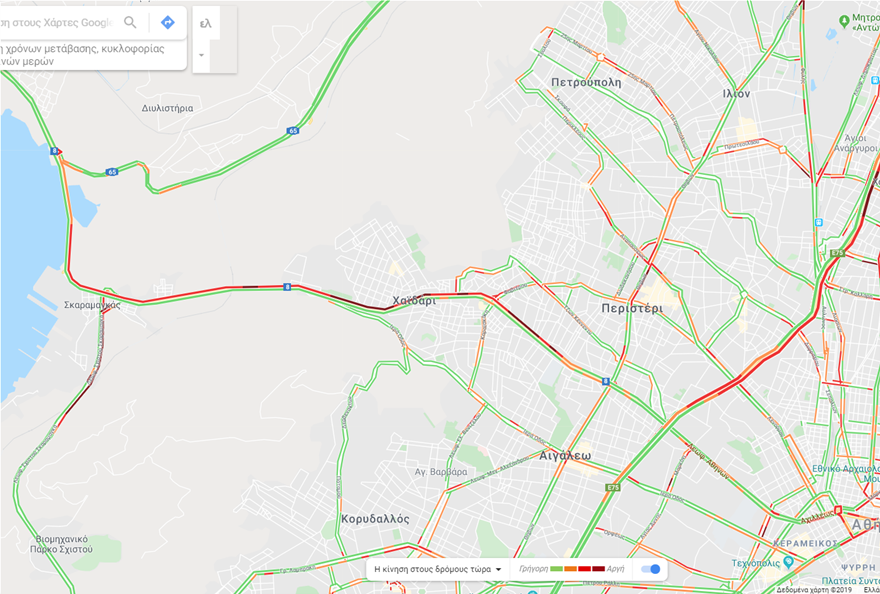This screenshot has height=594, width=880.
Task: Open the 'Η κίνηση στους δρόμους τώρα' dropdown
Action: click(438, 569)
